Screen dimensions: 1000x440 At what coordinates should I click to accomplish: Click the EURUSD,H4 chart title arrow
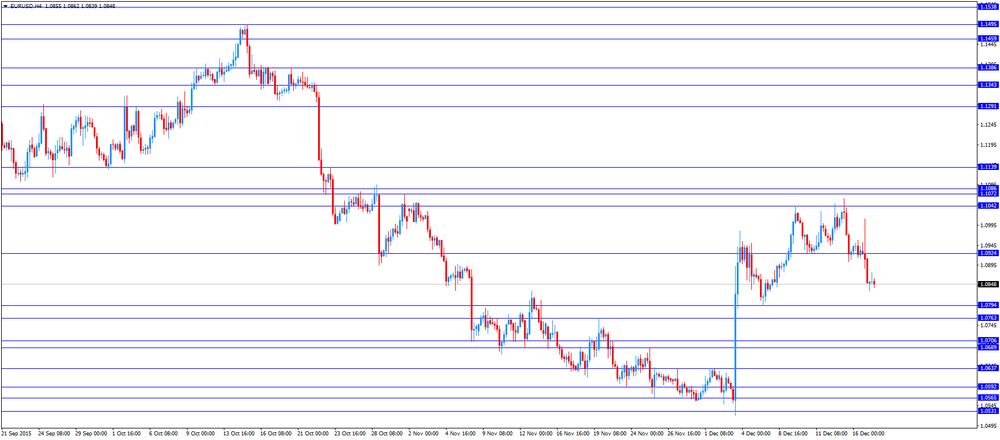tap(4, 5)
